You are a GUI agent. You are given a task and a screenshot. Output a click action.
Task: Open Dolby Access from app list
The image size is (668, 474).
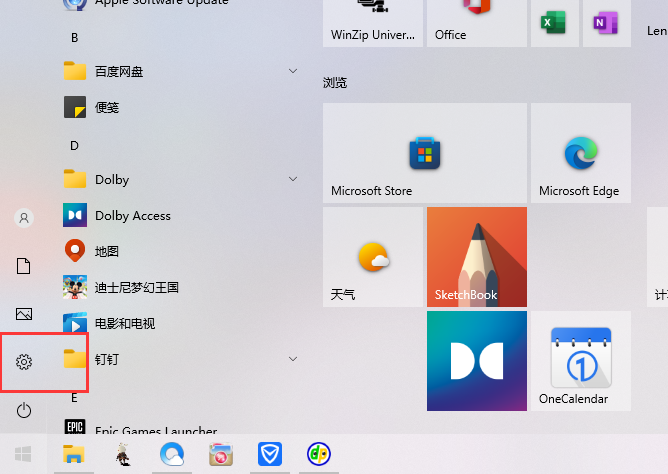coord(132,215)
